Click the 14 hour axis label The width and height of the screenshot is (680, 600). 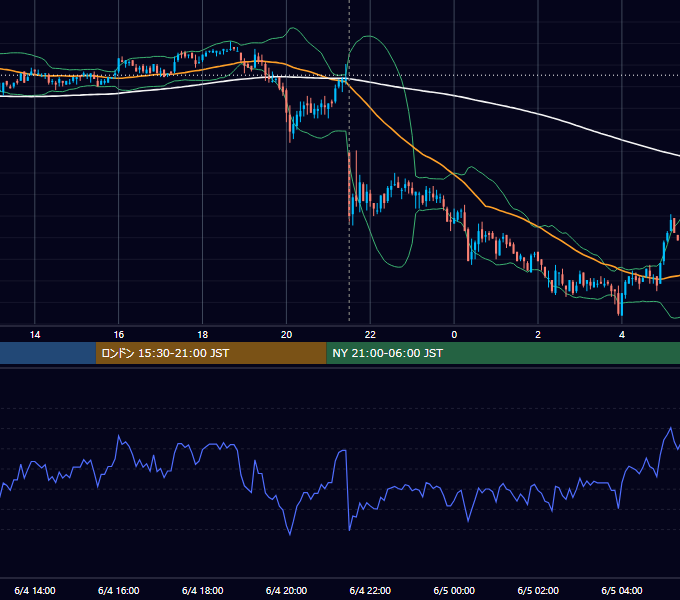pyautogui.click(x=35, y=335)
